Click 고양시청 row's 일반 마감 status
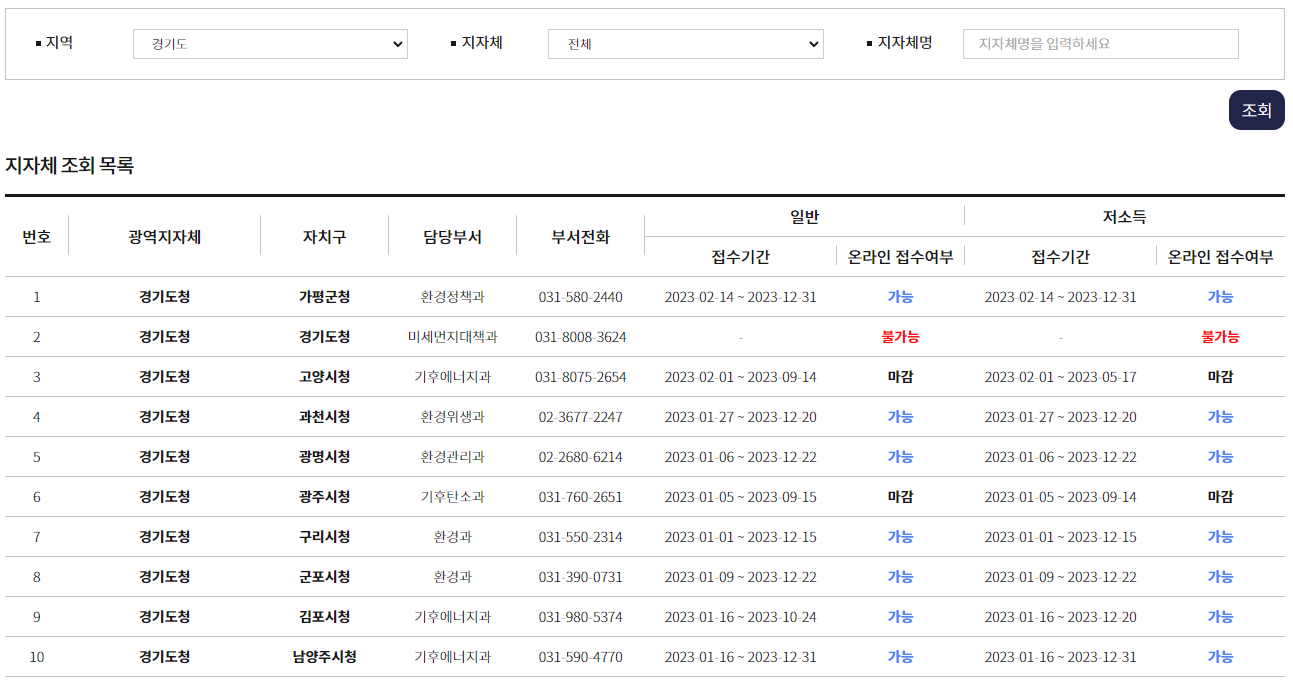This screenshot has width=1293, height=684. coord(900,377)
